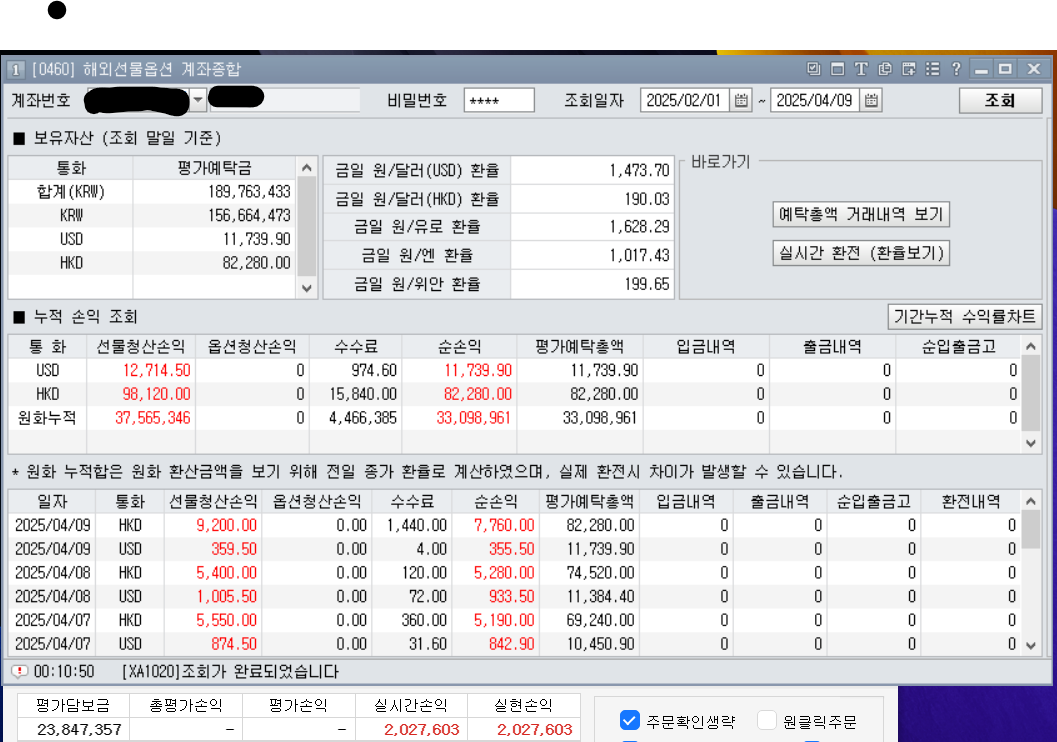The image size is (1057, 742).
Task: Select 원화누적 순손익 33,098,961 in red
Action: [x=473, y=418]
